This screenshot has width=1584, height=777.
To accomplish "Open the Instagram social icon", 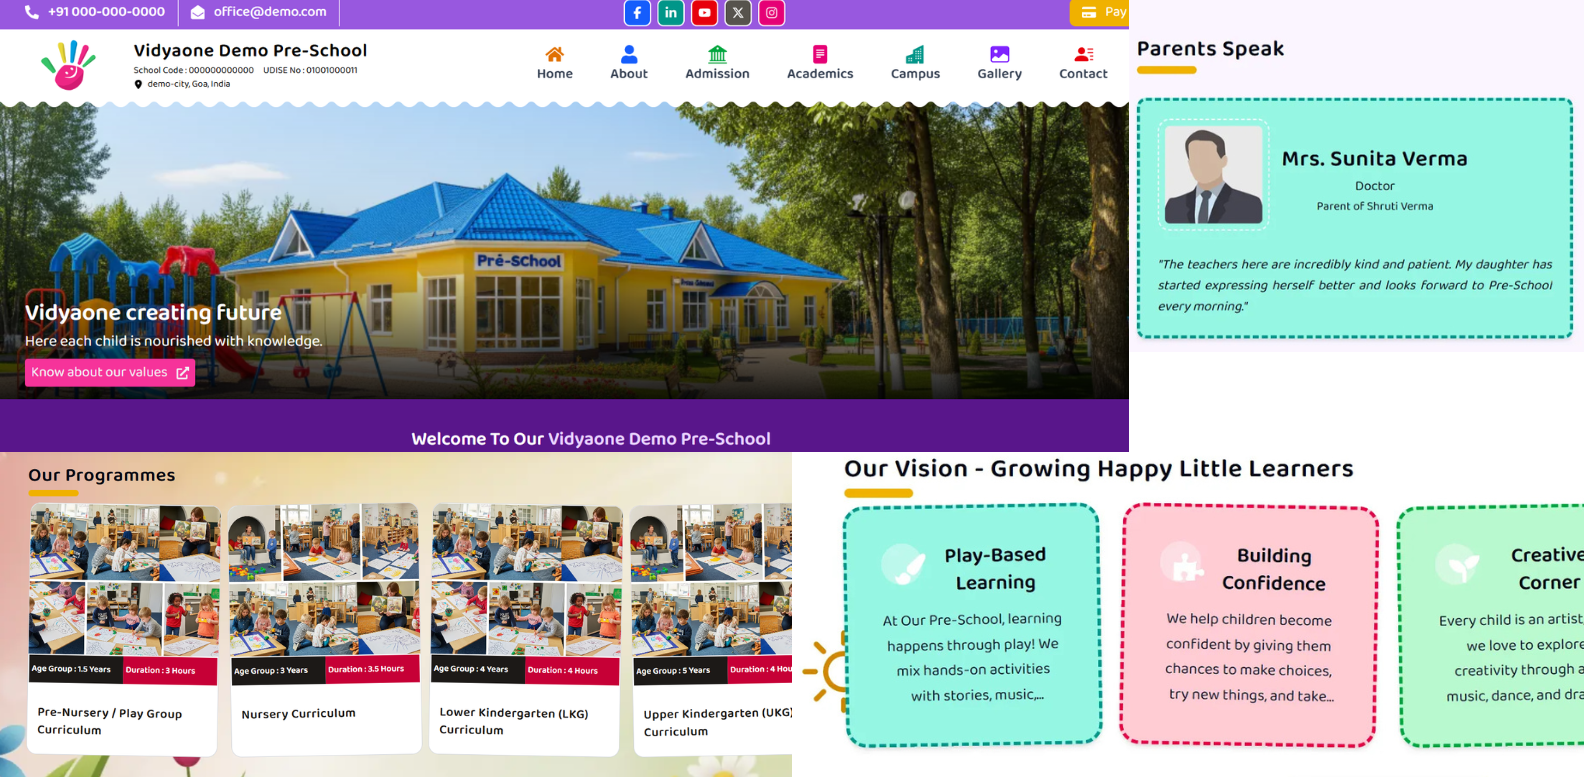I will point(772,13).
